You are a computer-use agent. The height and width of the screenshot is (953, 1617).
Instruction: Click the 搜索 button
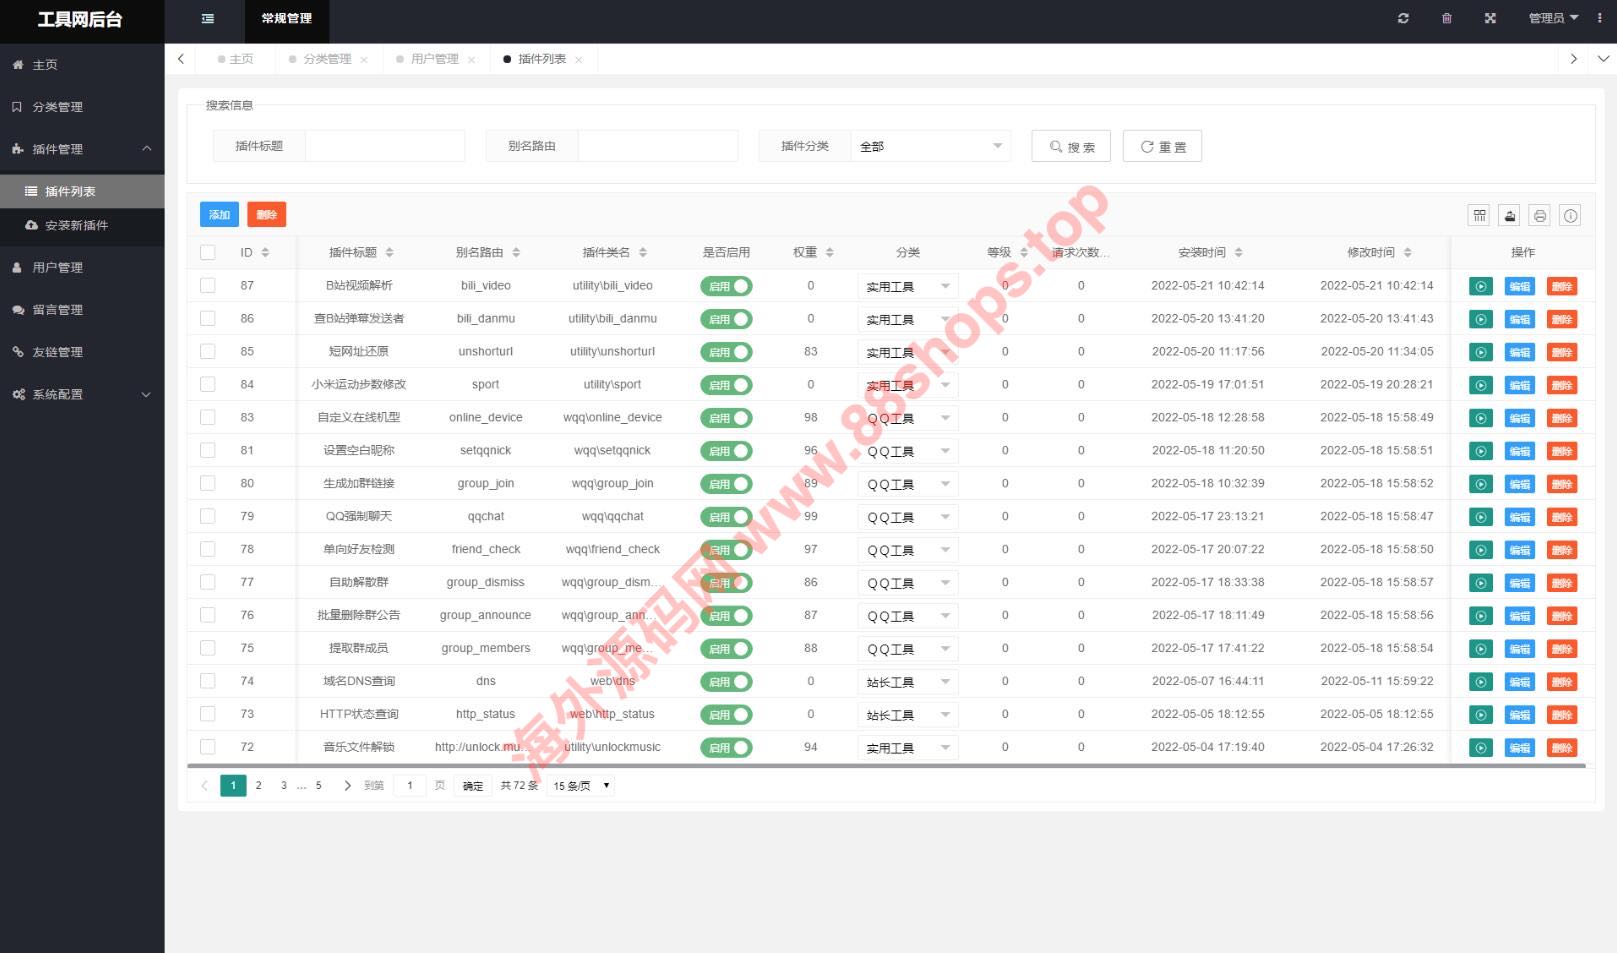(1071, 146)
